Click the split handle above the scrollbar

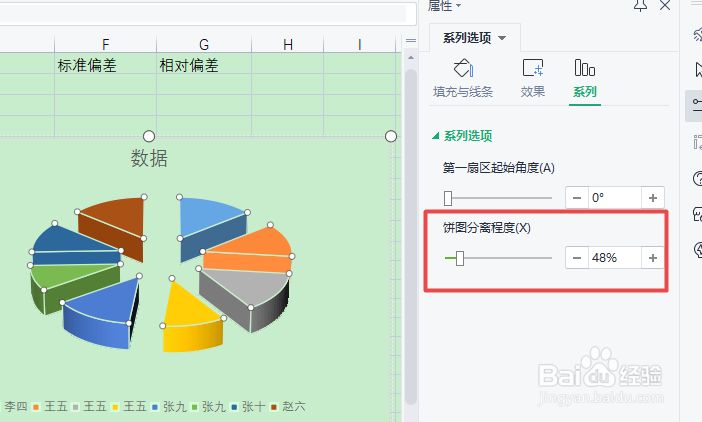pos(411,41)
